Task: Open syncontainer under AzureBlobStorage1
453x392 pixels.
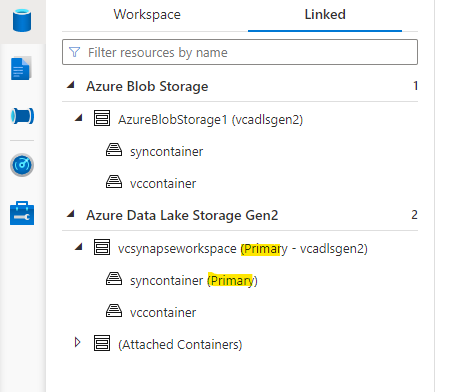Action: pyautogui.click(x=166, y=152)
